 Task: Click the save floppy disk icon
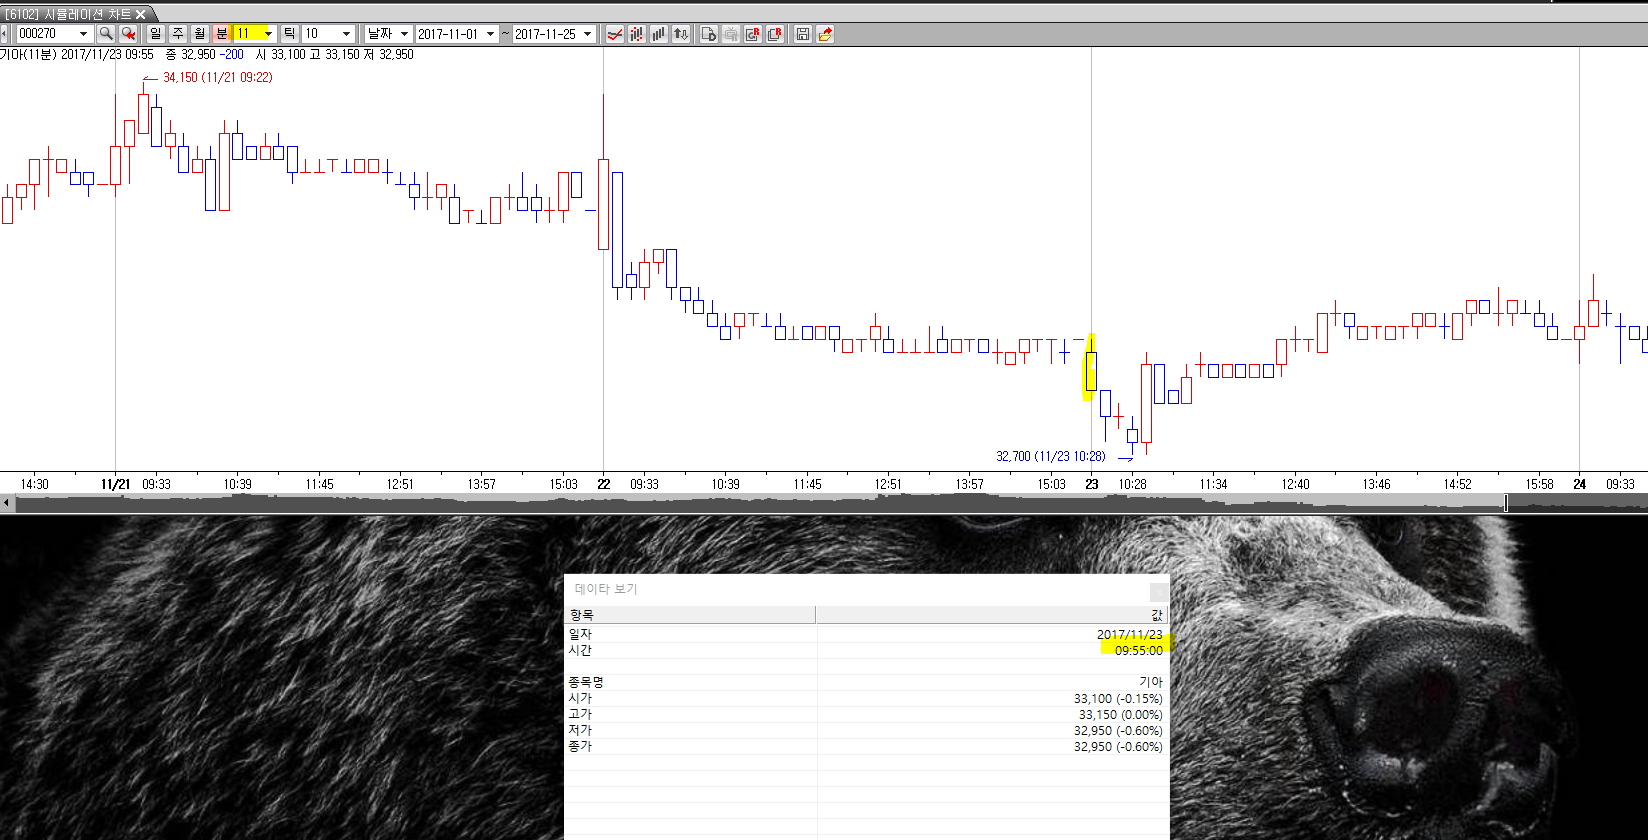click(x=802, y=34)
